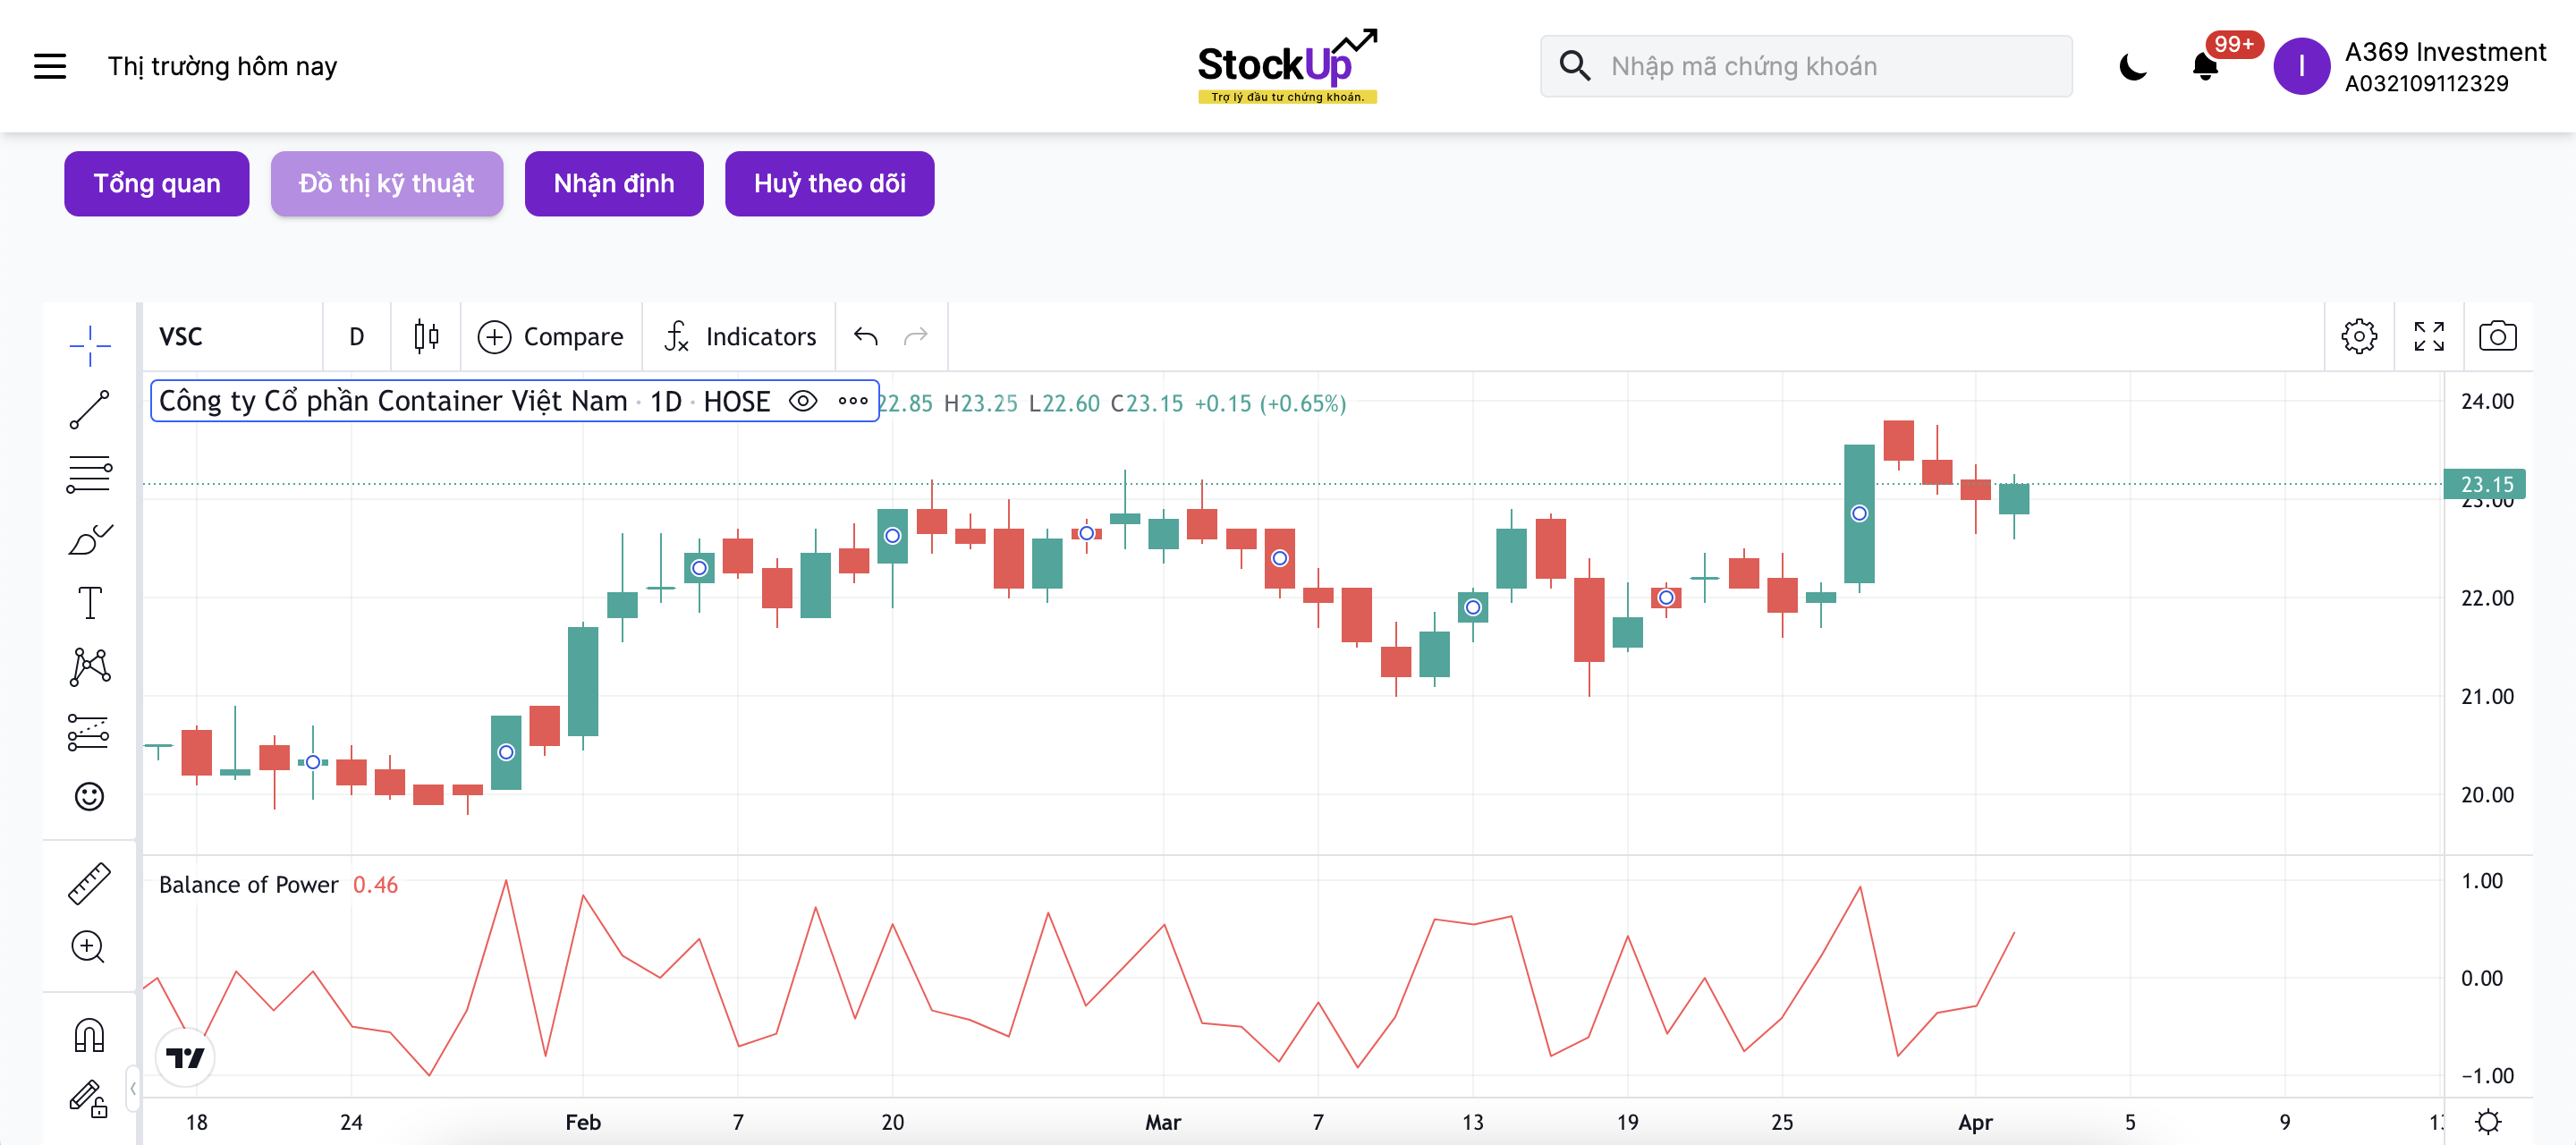Select the crosshair cursor tool
Image resolution: width=2576 pixels, height=1145 pixels.
pos(90,345)
